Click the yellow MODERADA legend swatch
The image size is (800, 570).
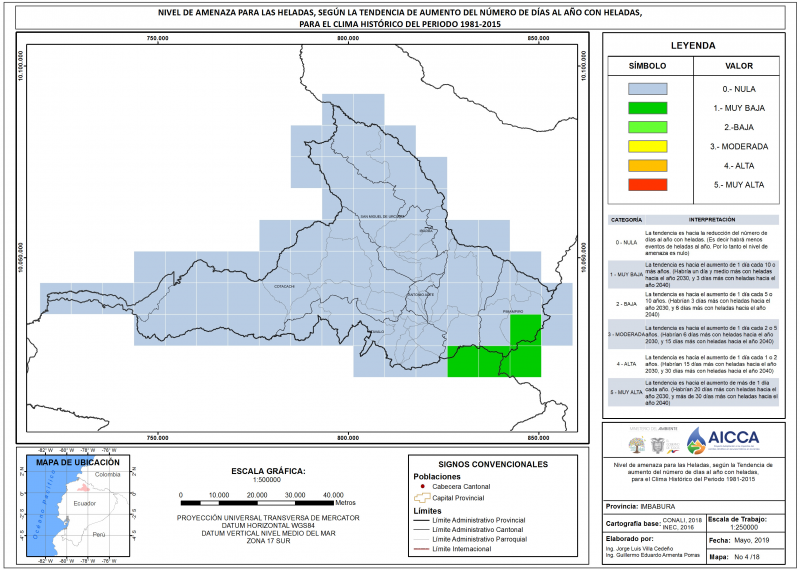[x=647, y=146]
